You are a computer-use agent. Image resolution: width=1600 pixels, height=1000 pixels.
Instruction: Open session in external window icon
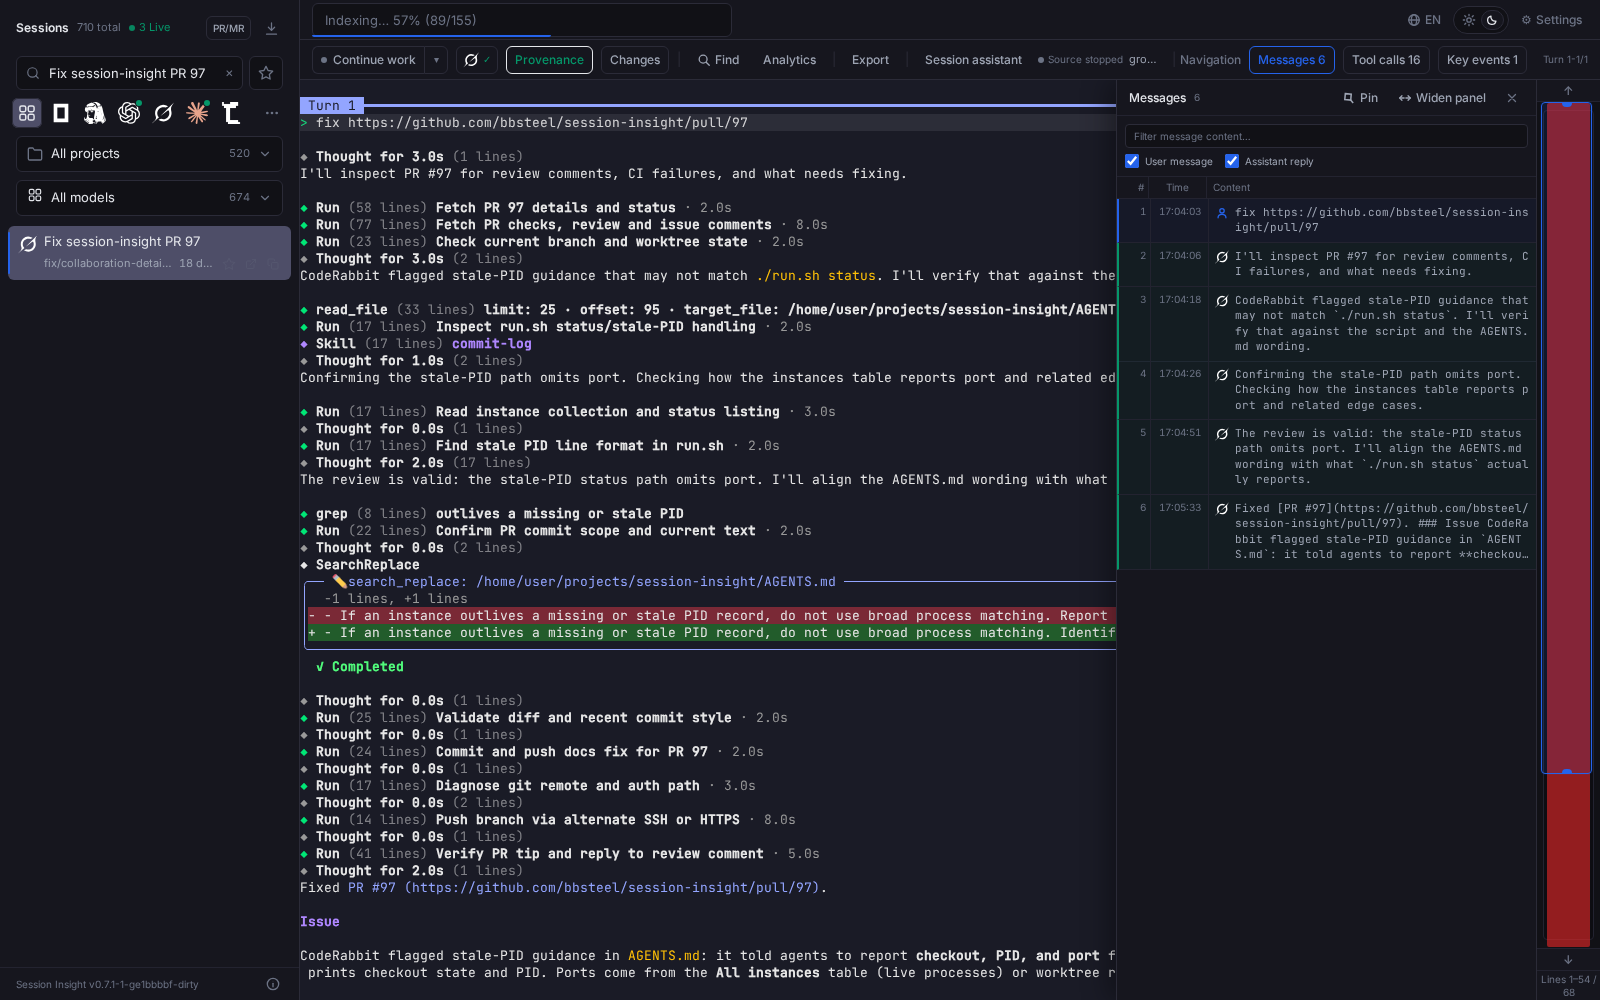pyautogui.click(x=251, y=264)
